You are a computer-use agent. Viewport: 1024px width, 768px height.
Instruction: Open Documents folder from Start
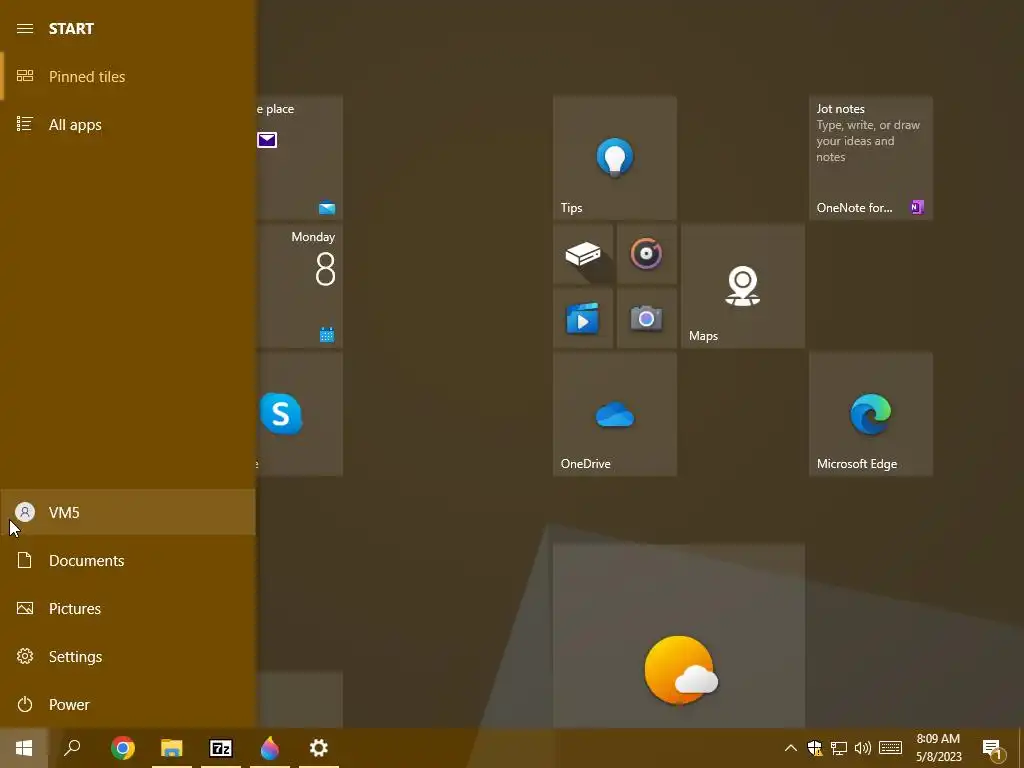click(x=128, y=560)
